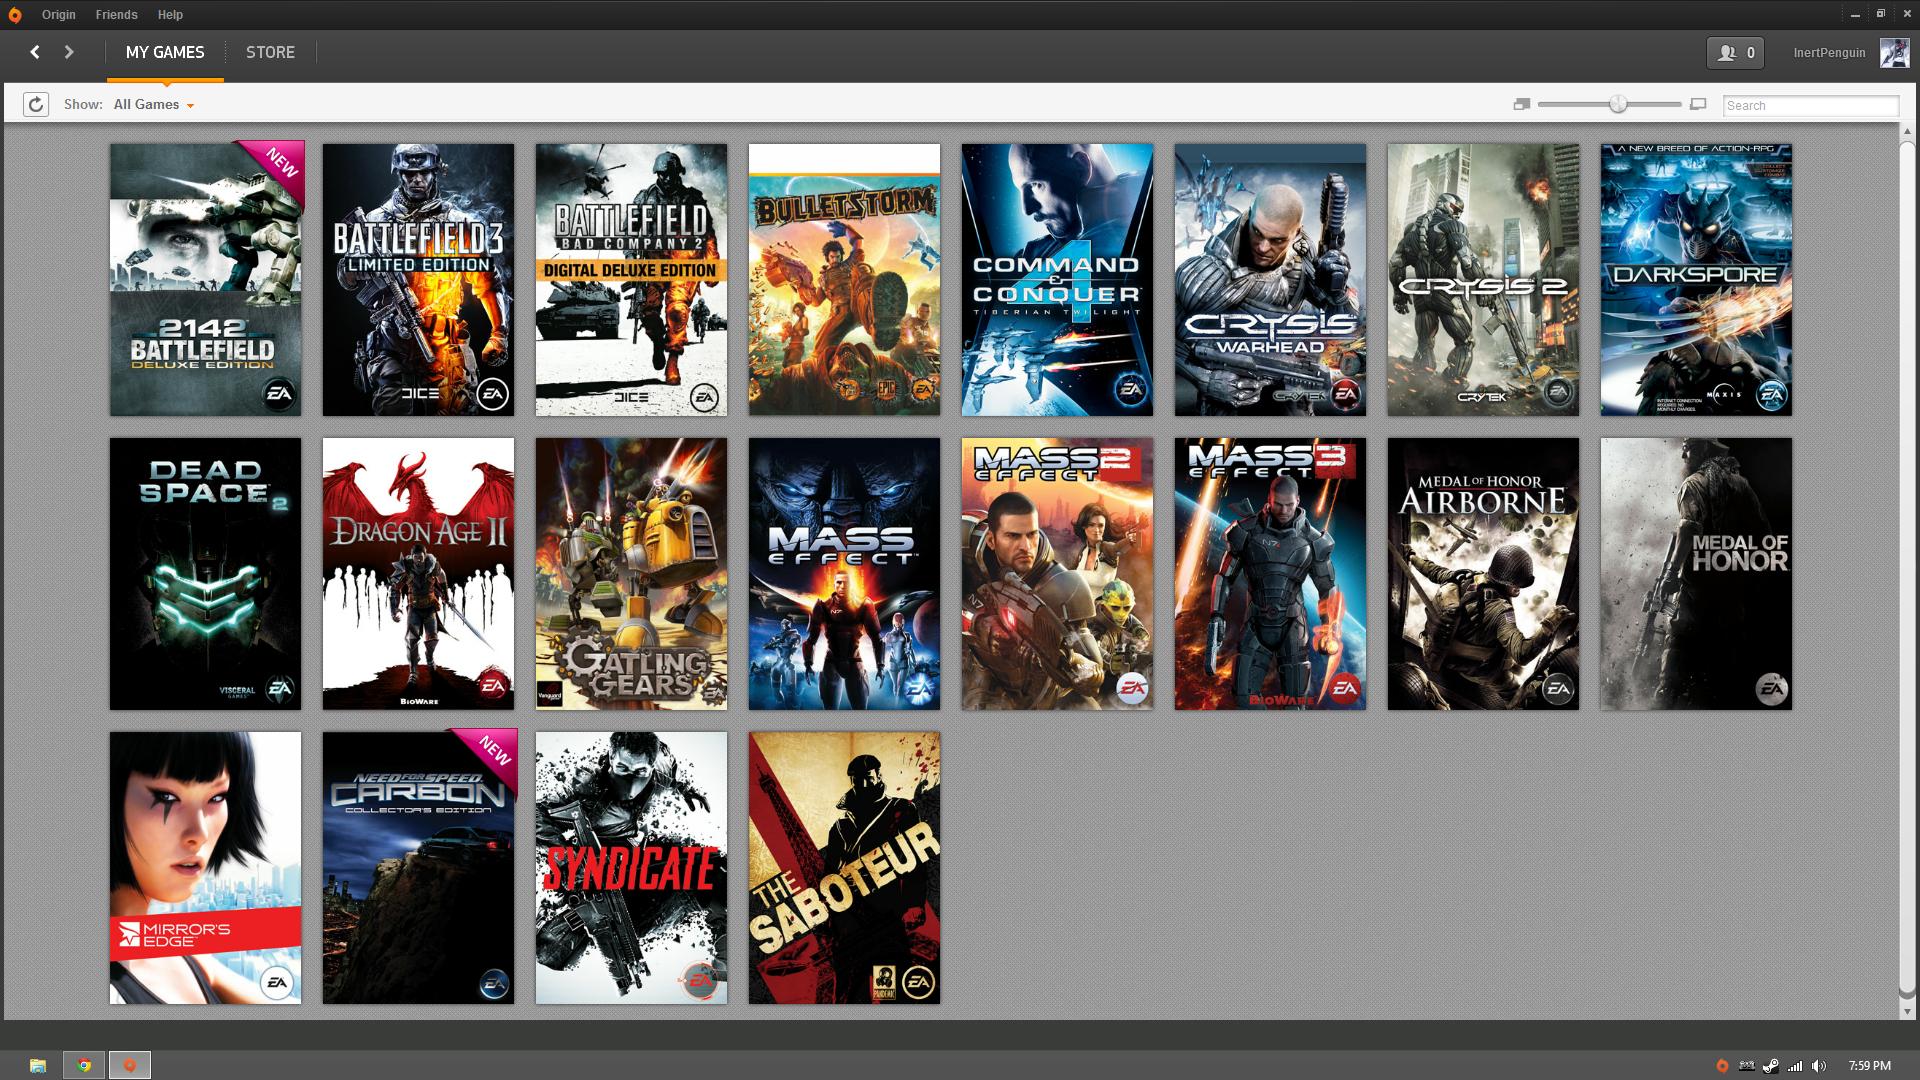1920x1080 pixels.
Task: Click the small tiles view icon
Action: click(x=1522, y=104)
